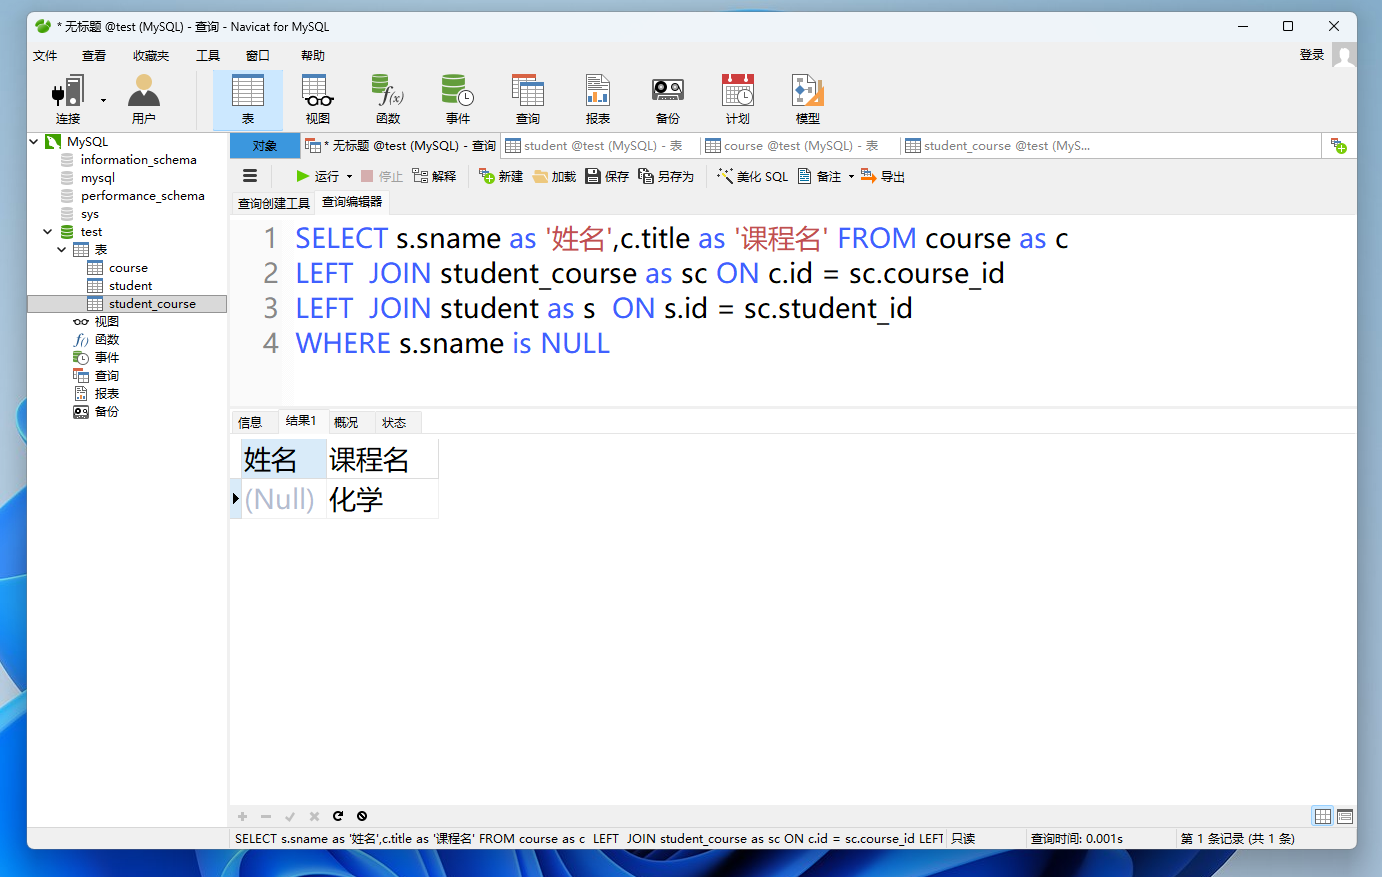The image size is (1382, 877).
Task: Select the sys database
Action: coord(90,214)
